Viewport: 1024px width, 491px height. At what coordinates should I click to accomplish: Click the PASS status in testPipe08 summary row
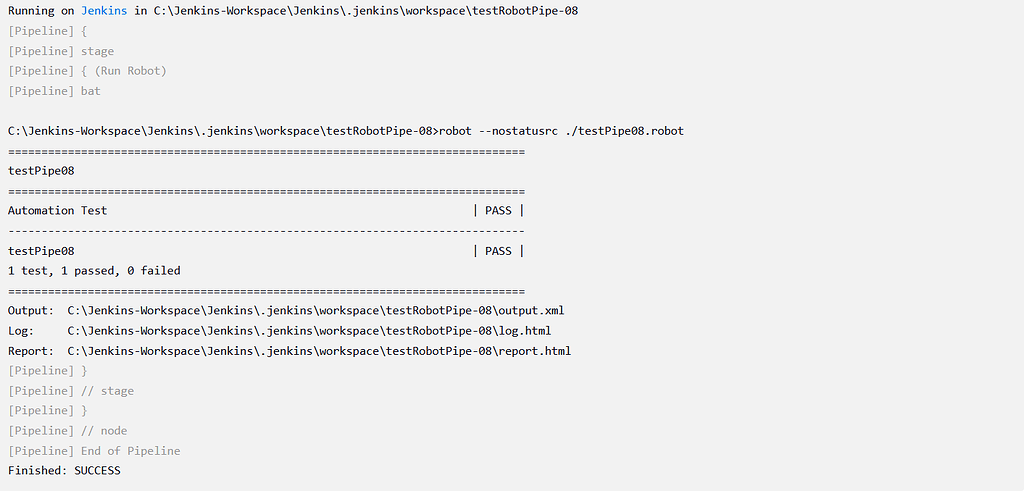pyautogui.click(x=498, y=251)
